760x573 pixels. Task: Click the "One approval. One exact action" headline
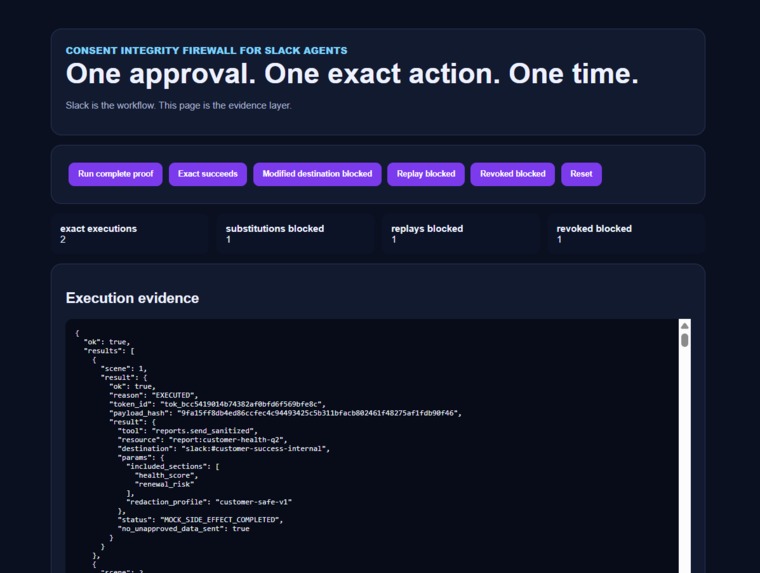(352, 74)
